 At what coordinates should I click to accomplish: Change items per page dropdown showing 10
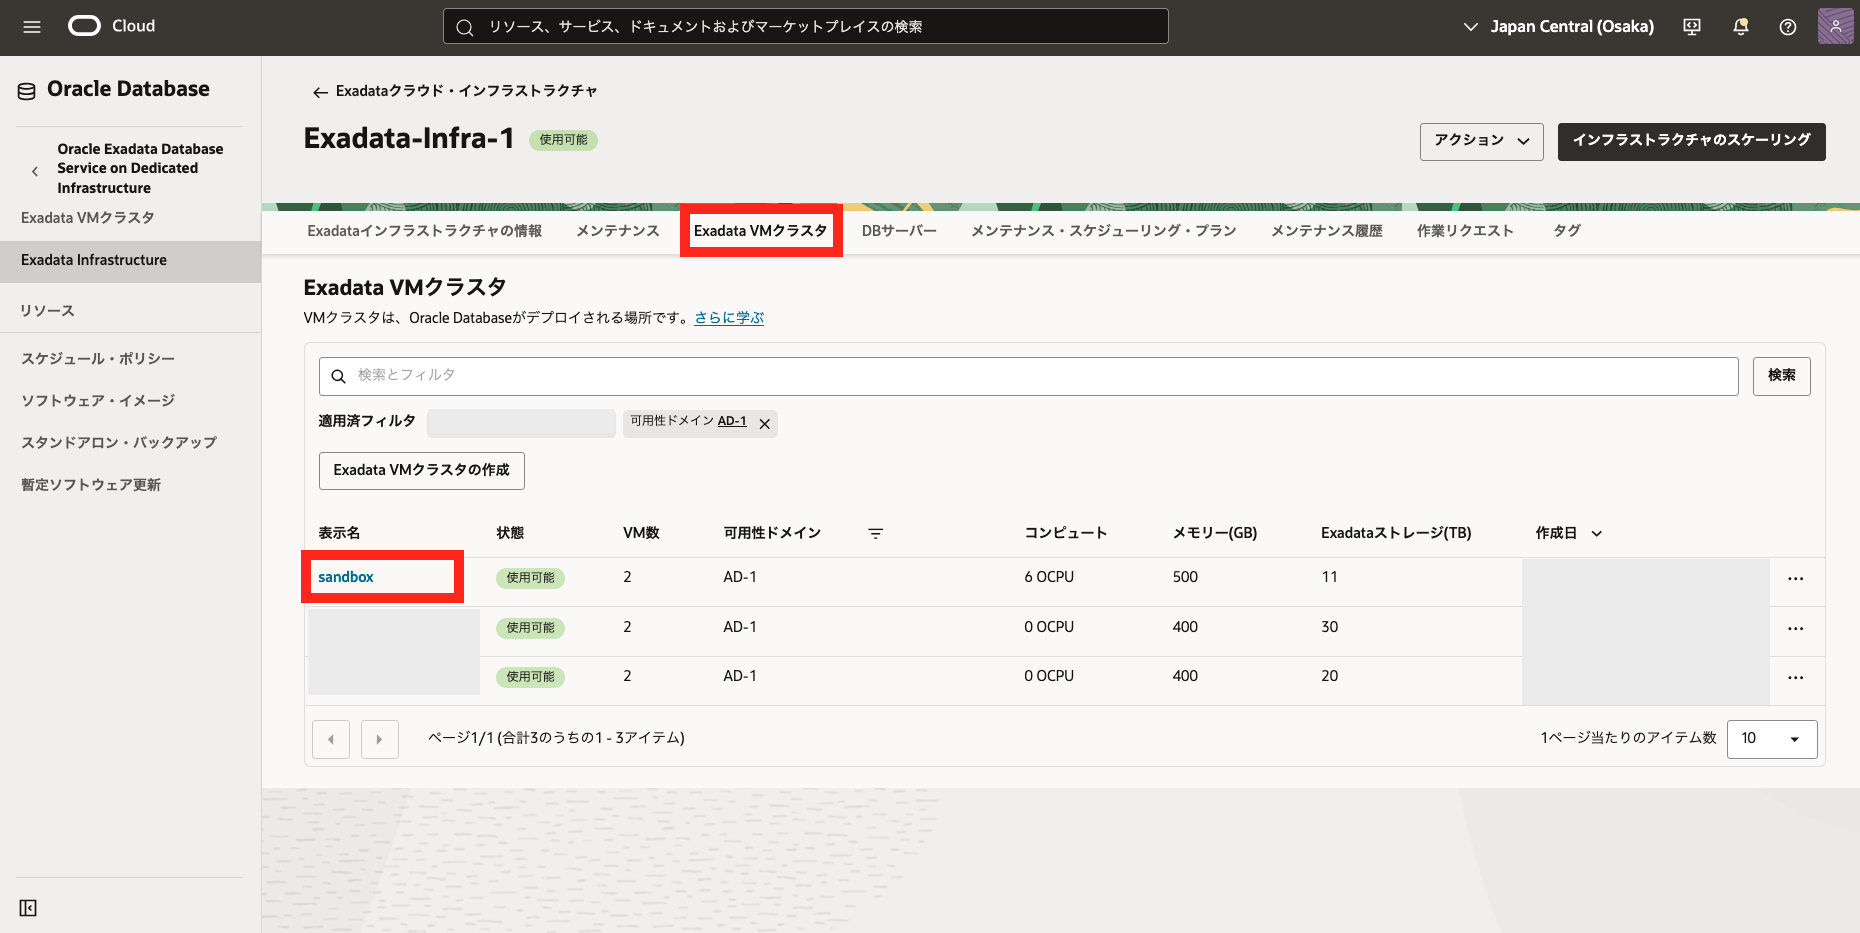(x=1771, y=739)
